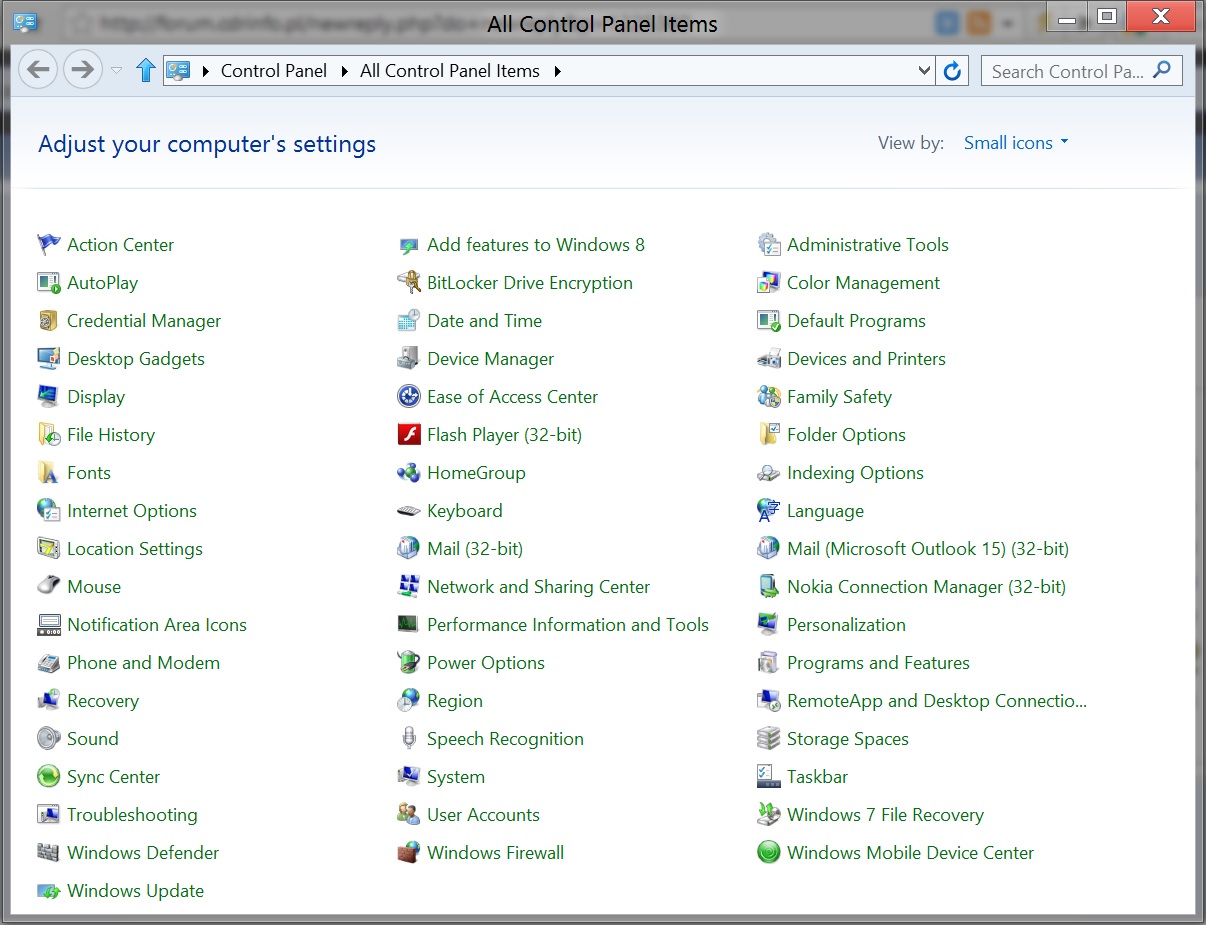Click the Ease of Access Center icon
Viewport: 1206px width, 925px height.
(408, 396)
